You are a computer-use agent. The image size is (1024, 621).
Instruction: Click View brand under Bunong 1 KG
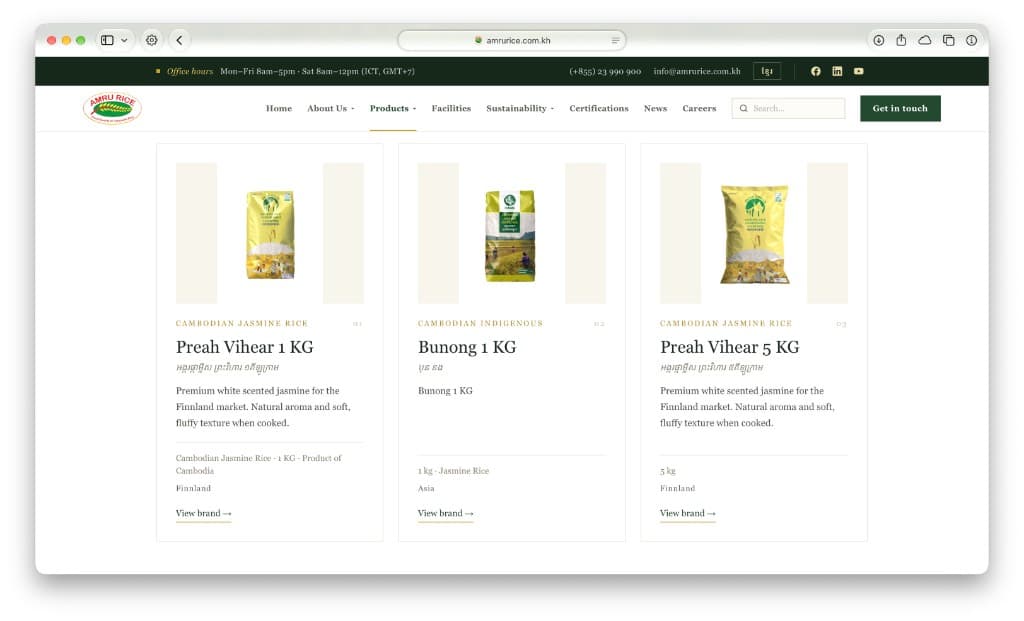[x=445, y=514]
